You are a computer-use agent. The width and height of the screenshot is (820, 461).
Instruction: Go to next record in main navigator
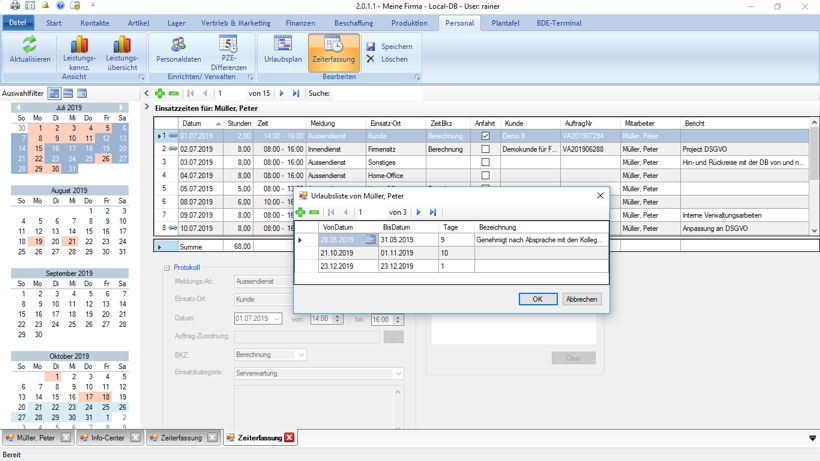coord(281,93)
